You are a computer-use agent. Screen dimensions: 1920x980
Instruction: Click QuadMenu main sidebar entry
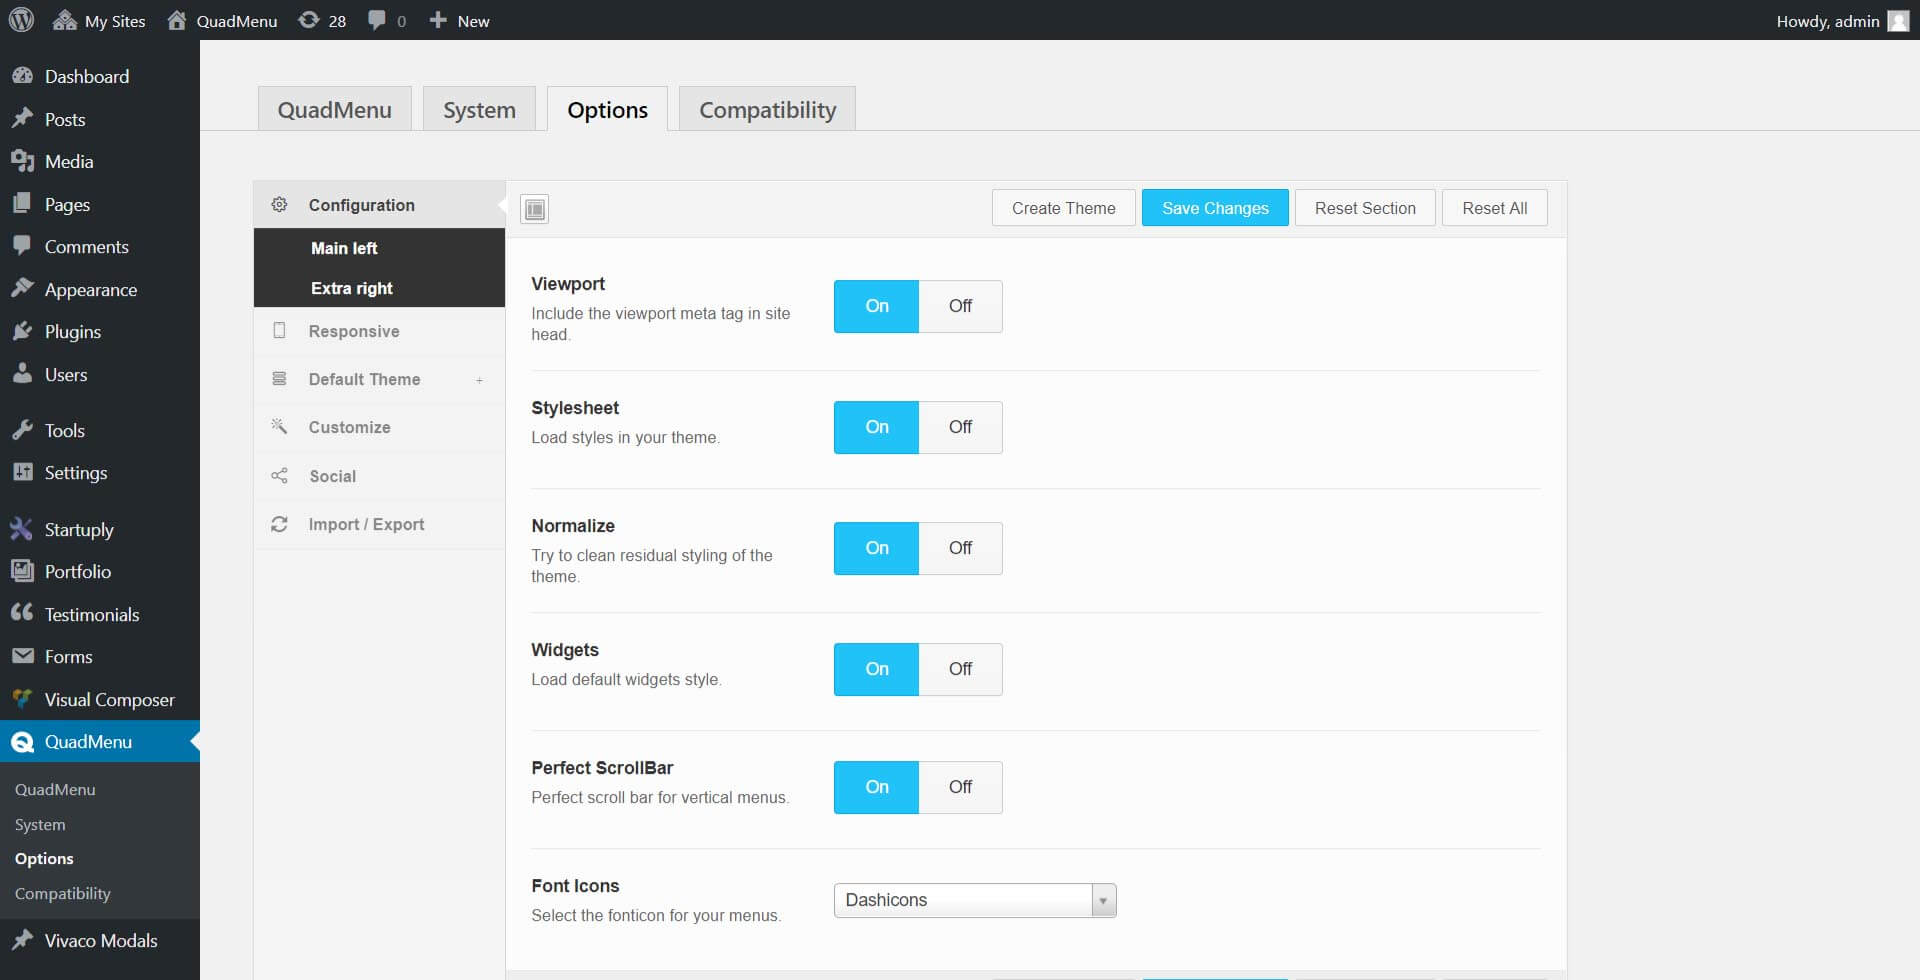(x=100, y=741)
